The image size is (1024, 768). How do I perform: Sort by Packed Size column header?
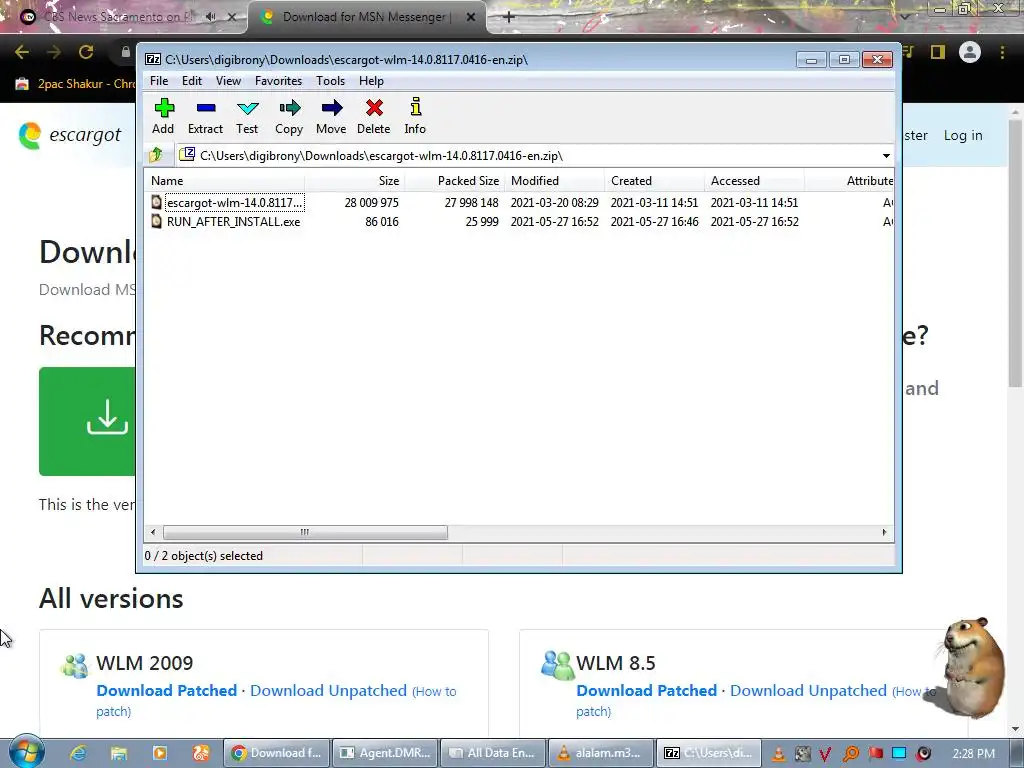click(x=455, y=181)
